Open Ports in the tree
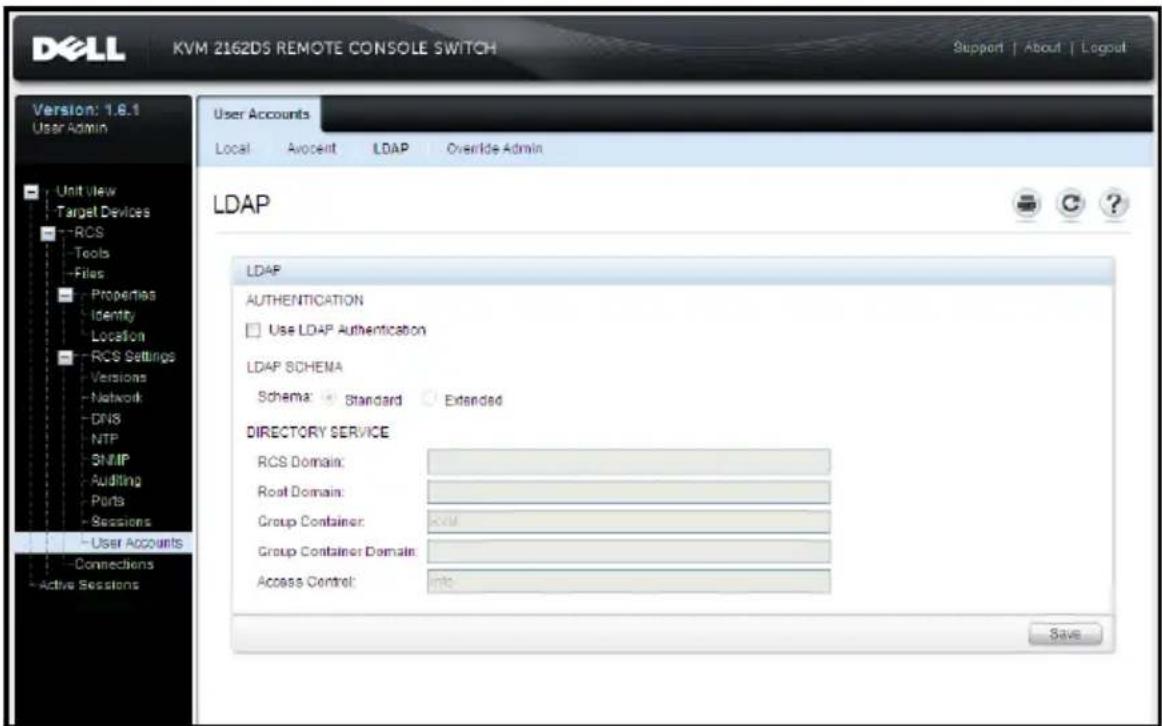This screenshot has width=1162, height=726. (x=107, y=502)
